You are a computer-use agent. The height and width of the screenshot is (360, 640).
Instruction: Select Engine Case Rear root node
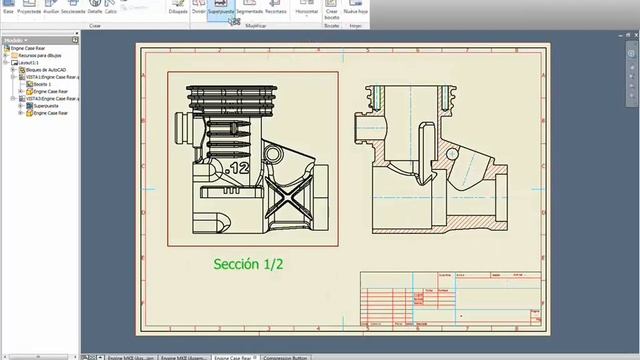pyautogui.click(x=27, y=48)
